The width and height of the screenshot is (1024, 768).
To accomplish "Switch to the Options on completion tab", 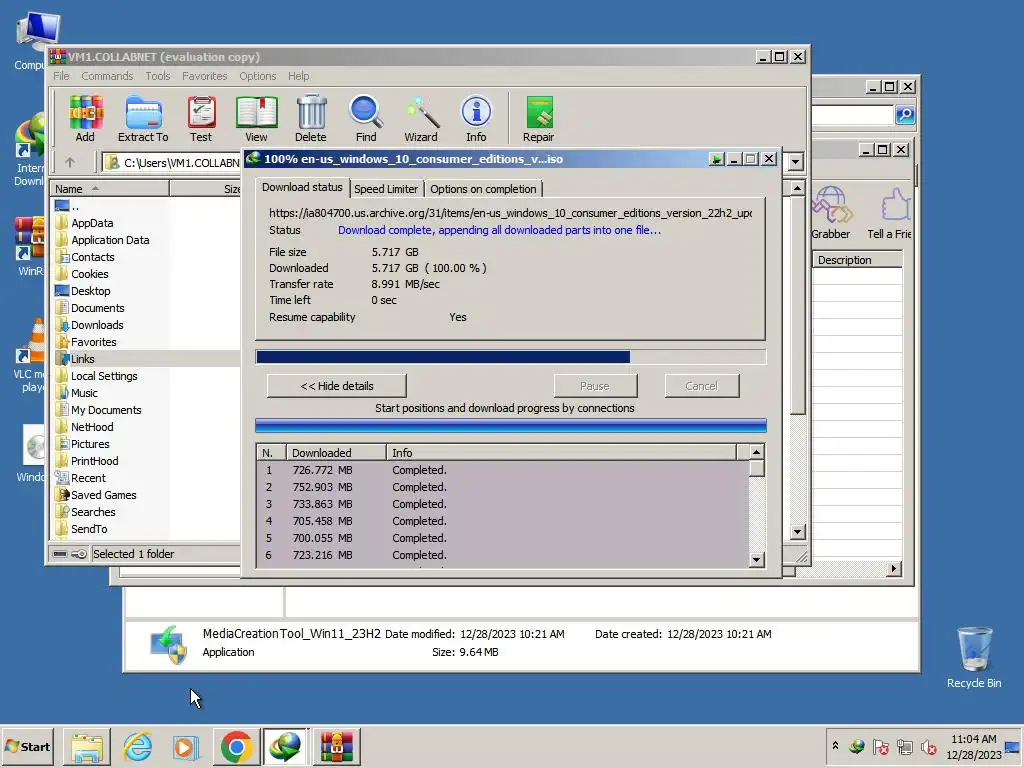I will click(x=483, y=189).
